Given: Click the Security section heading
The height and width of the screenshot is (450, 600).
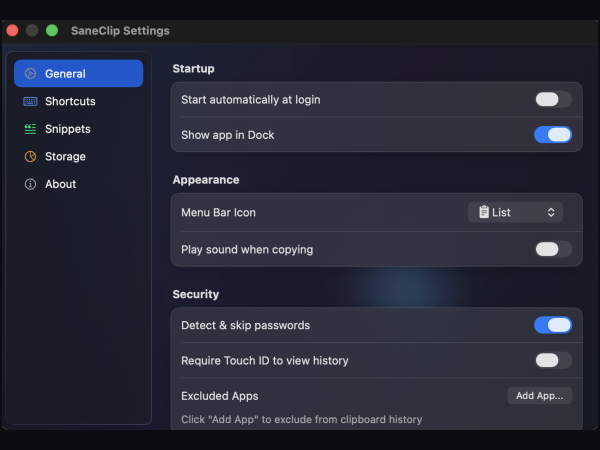Looking at the screenshot, I should click(x=196, y=294).
